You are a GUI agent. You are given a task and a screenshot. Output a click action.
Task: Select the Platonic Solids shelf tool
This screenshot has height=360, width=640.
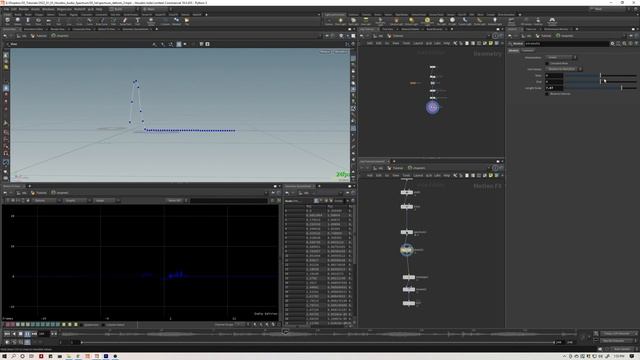[151, 21]
